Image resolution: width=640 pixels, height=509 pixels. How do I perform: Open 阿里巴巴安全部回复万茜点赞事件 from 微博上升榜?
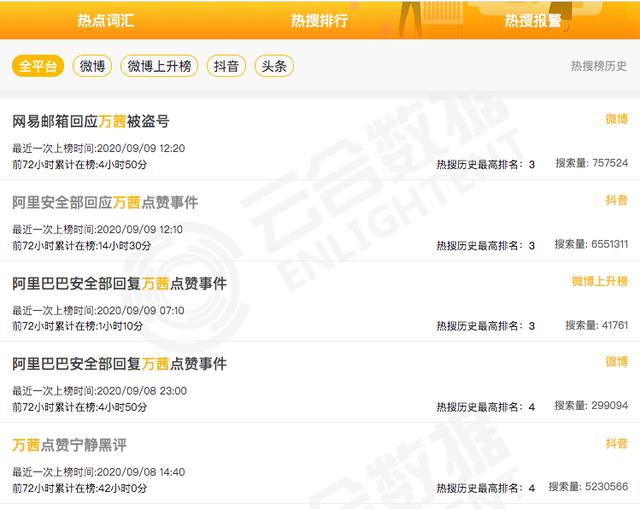(119, 283)
